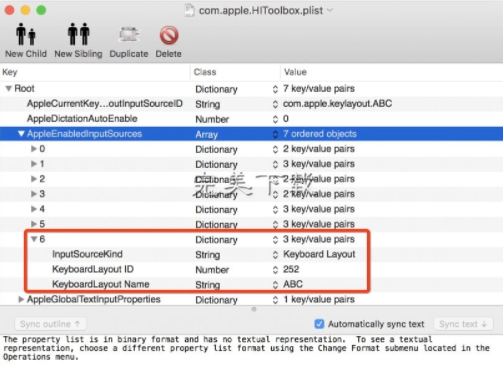Click the 7 key/value pairs value
The width and height of the screenshot is (503, 368).
319,89
